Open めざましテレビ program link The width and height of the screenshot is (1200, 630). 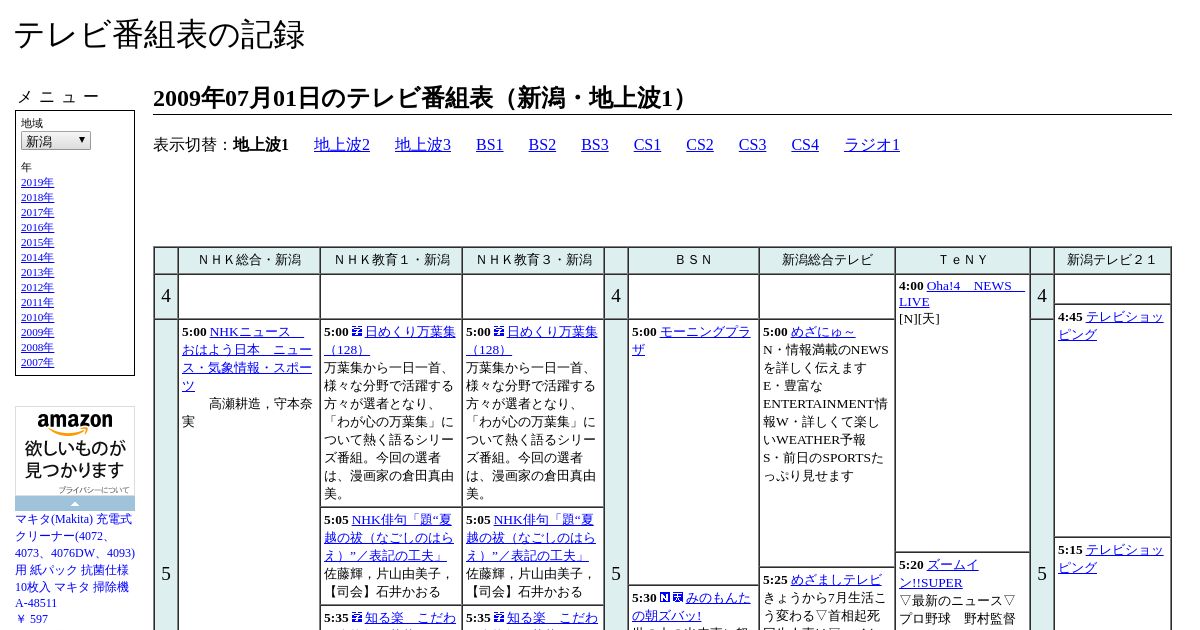836,580
